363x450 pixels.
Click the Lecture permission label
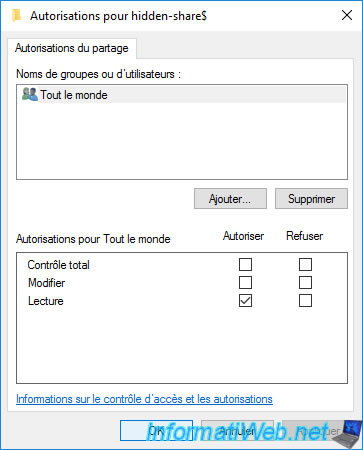tap(46, 301)
